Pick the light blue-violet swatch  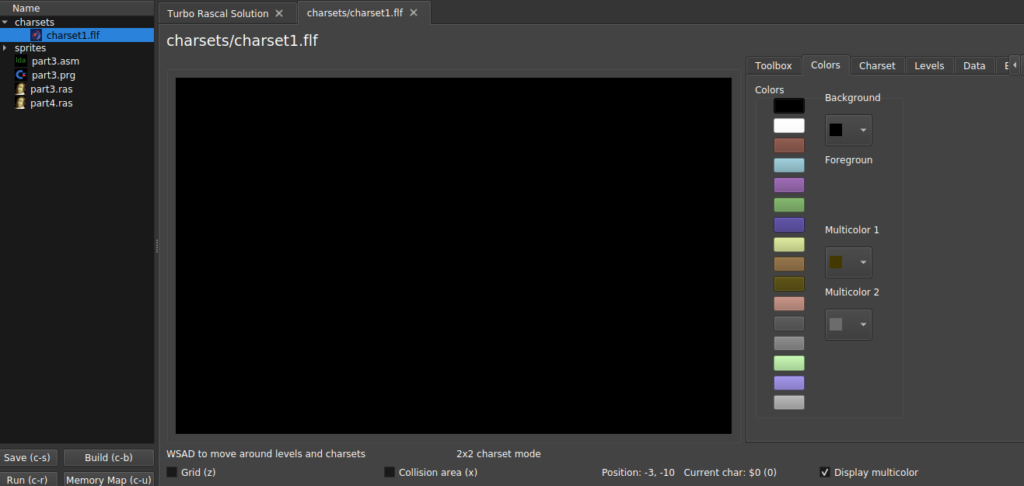pos(789,383)
